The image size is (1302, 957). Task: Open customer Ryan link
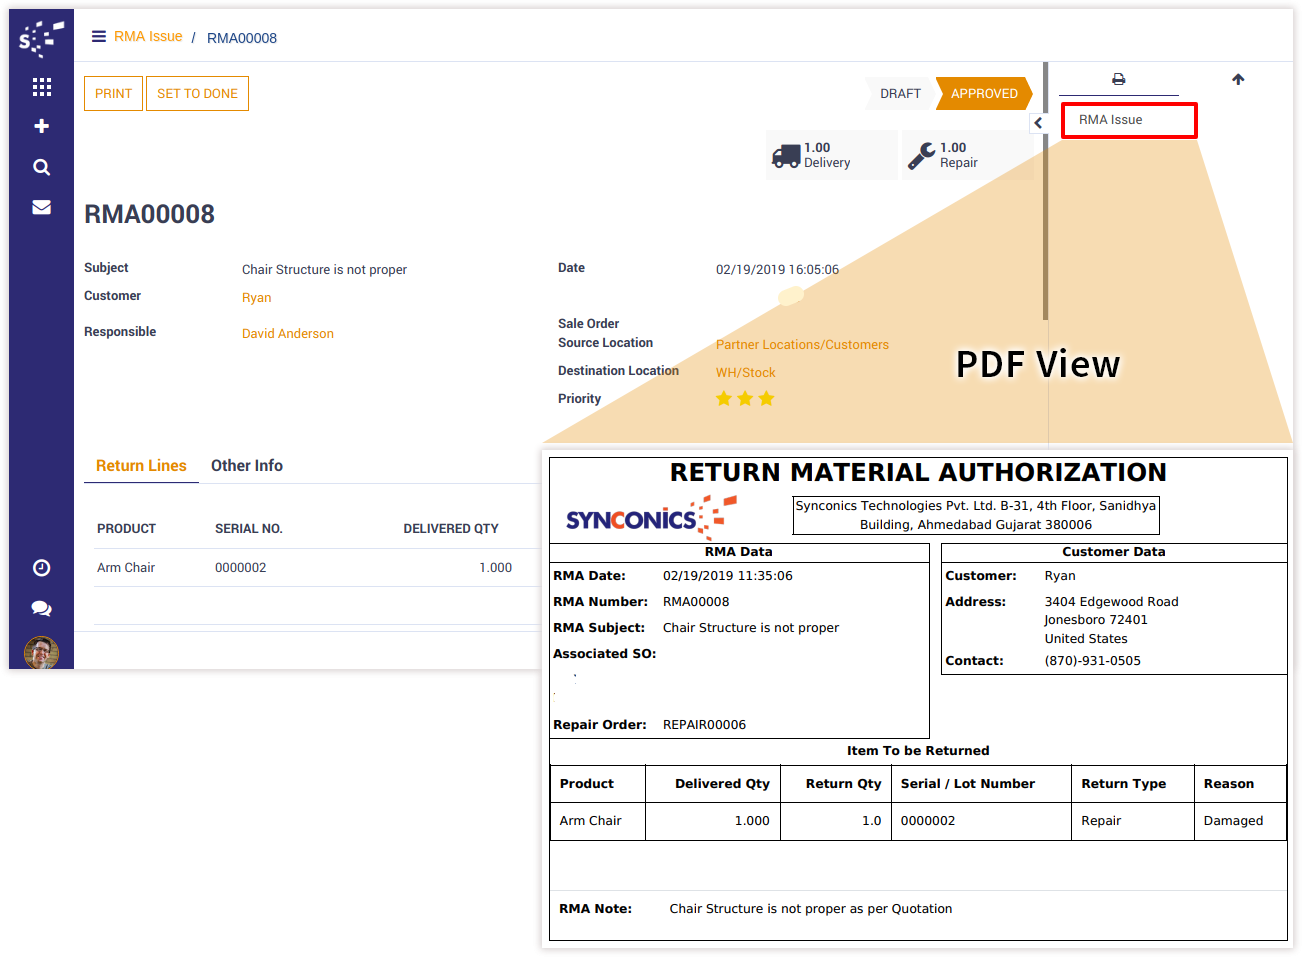(257, 298)
